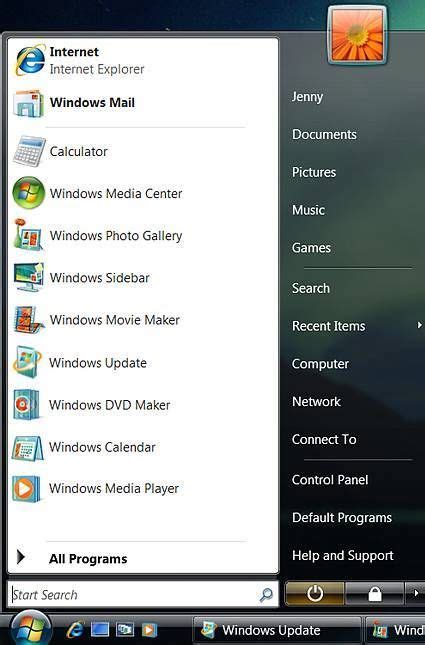Viewport: 425px width, 645px height.
Task: Launch Windows Calendar icon
Action: [x=28, y=447]
